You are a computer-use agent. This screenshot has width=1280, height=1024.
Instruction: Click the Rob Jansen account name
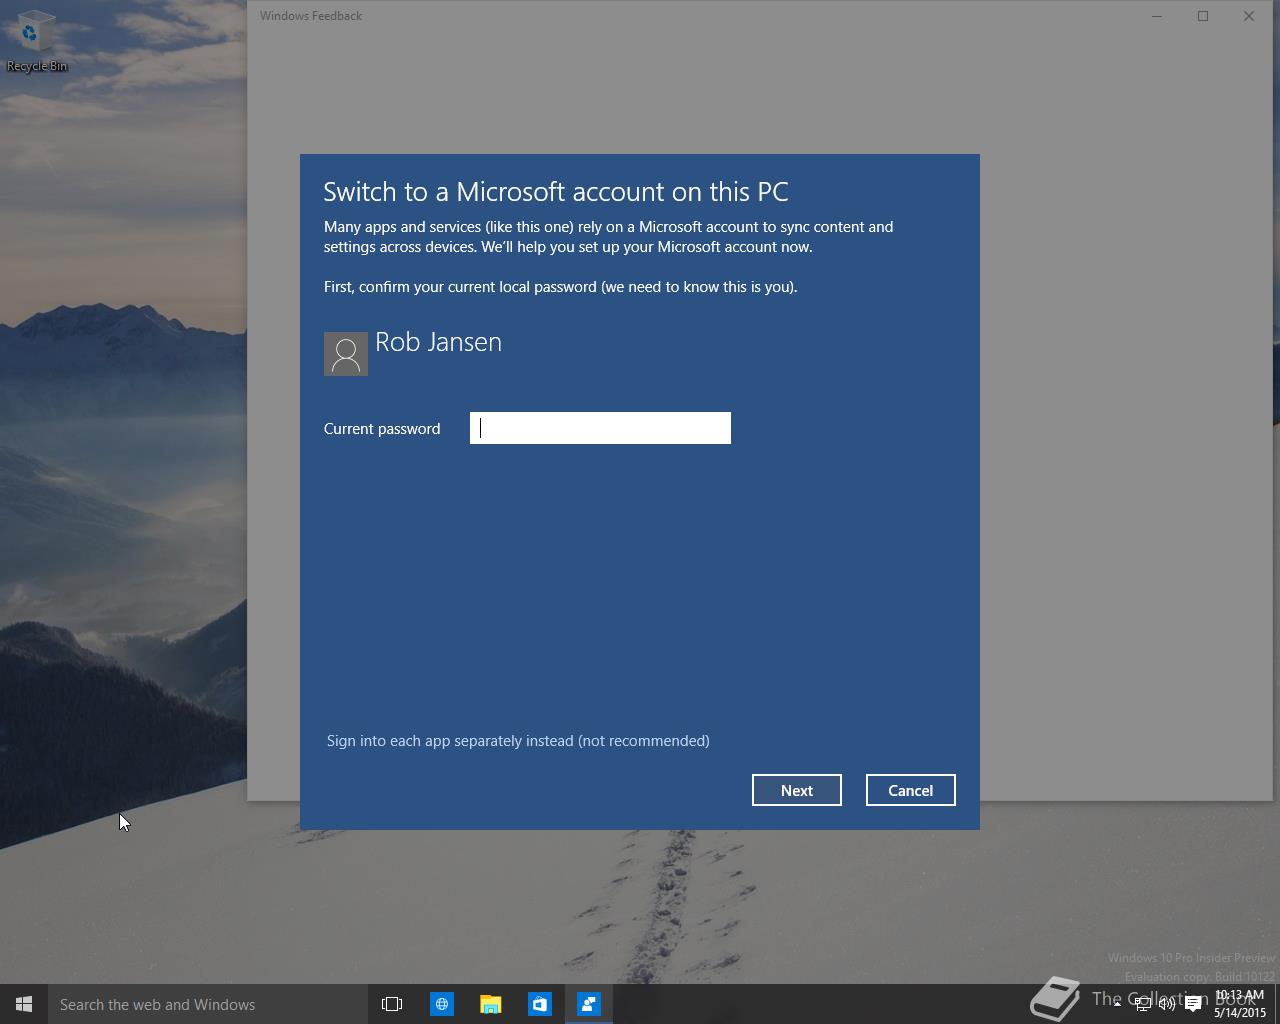(438, 342)
